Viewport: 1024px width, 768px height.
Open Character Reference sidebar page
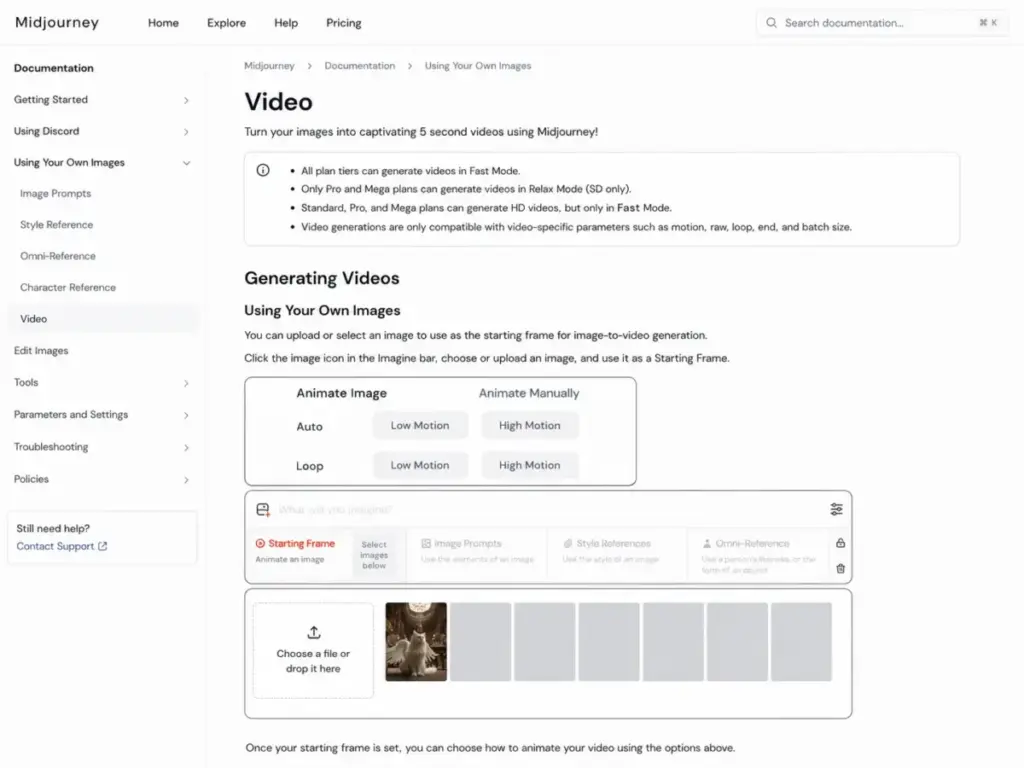(x=68, y=287)
